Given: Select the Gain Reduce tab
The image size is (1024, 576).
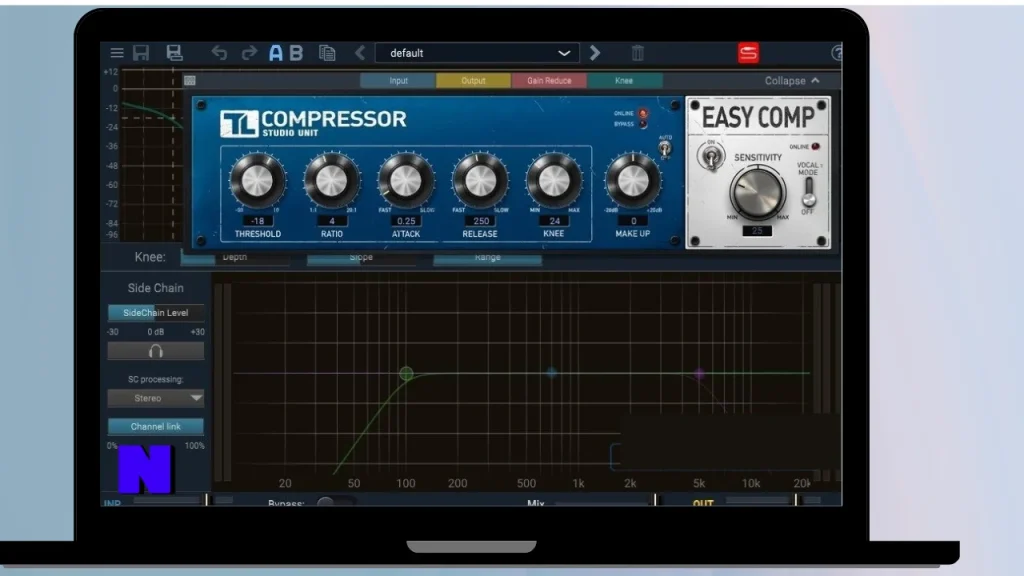Looking at the screenshot, I should pos(549,80).
